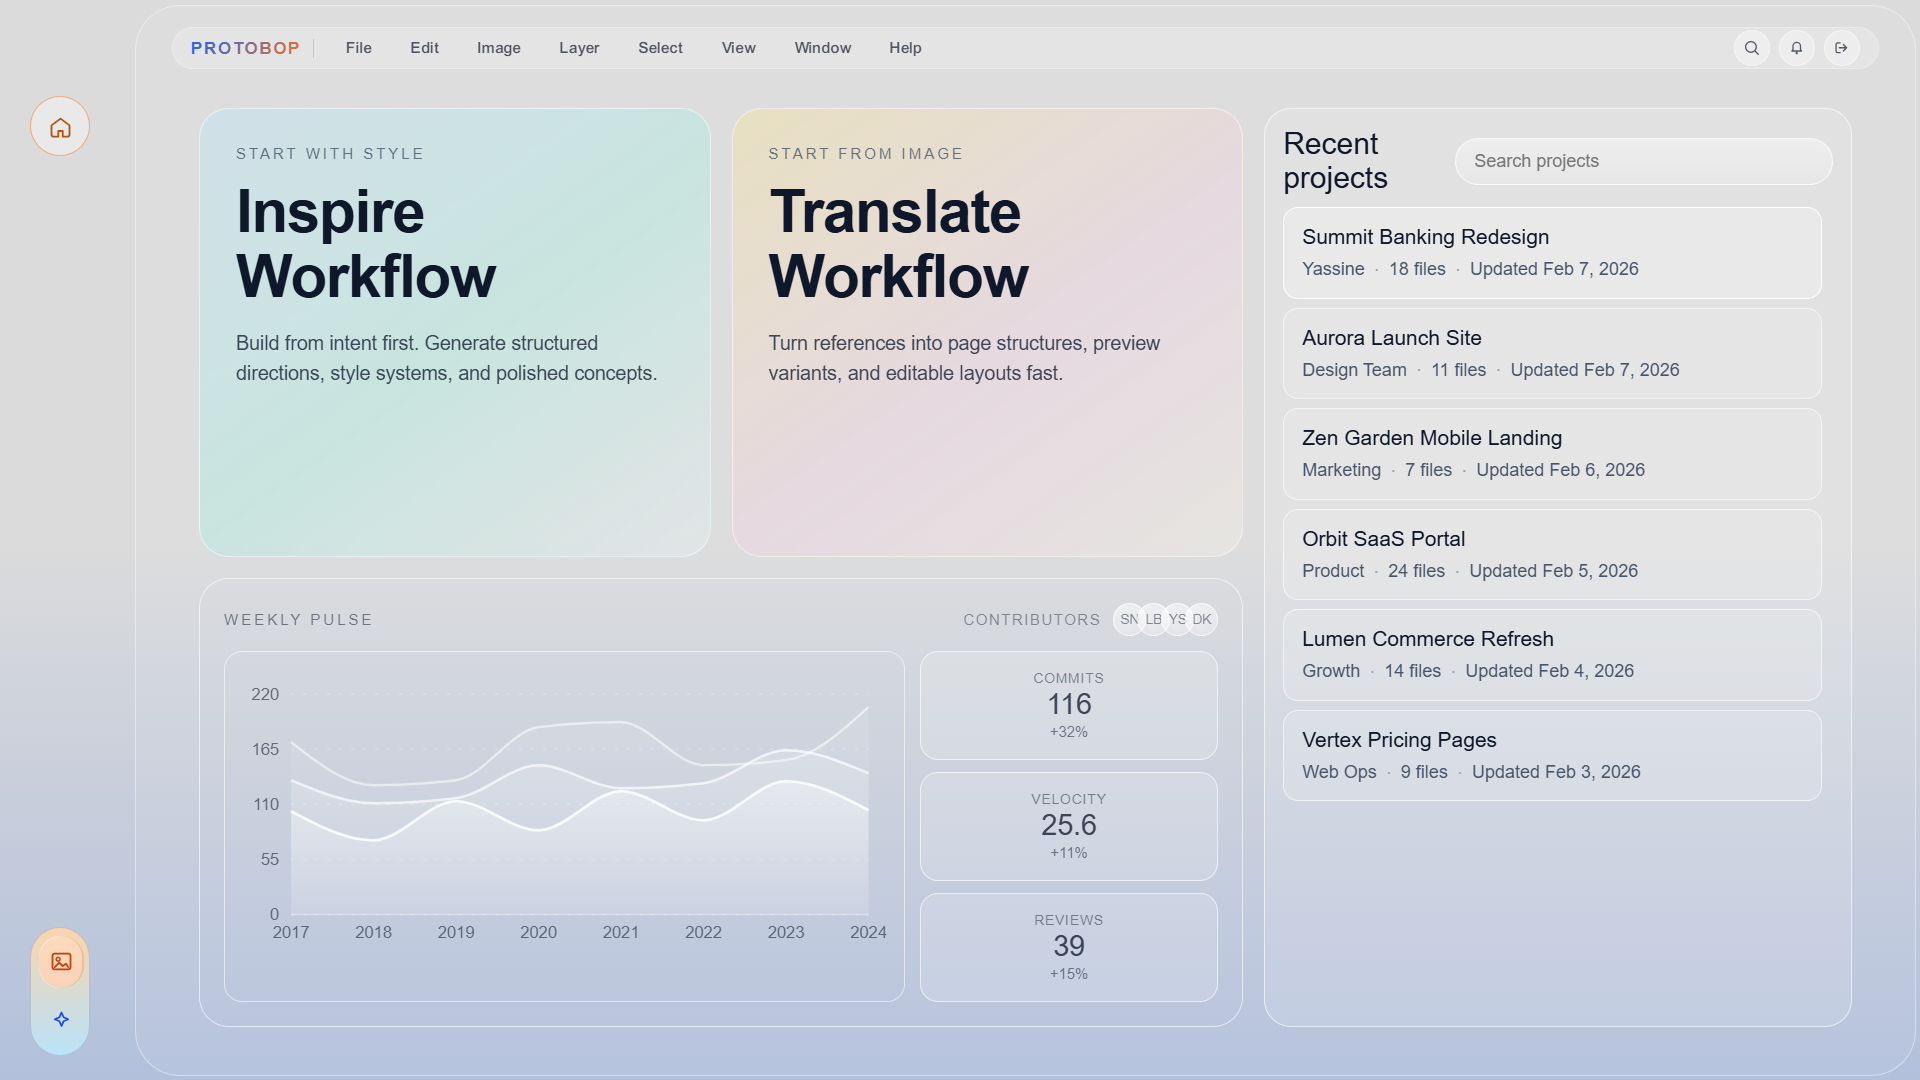This screenshot has width=1920, height=1080.
Task: Open Summit Banking Redesign project
Action: click(x=1552, y=253)
